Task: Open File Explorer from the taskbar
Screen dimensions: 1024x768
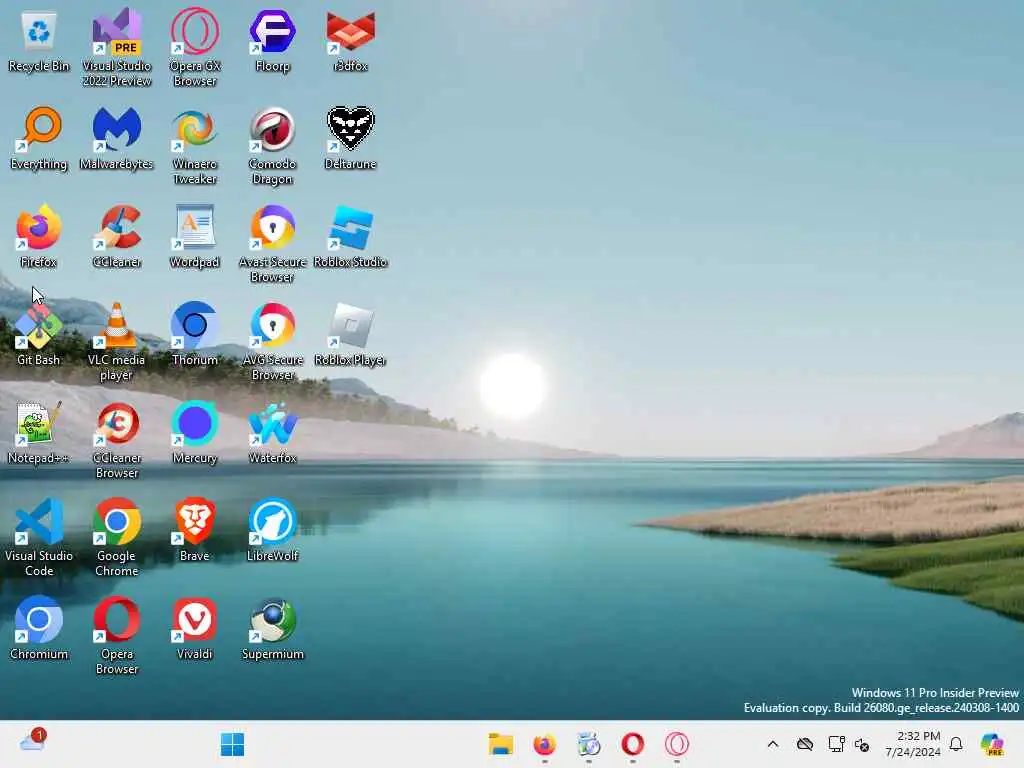Action: [x=501, y=744]
